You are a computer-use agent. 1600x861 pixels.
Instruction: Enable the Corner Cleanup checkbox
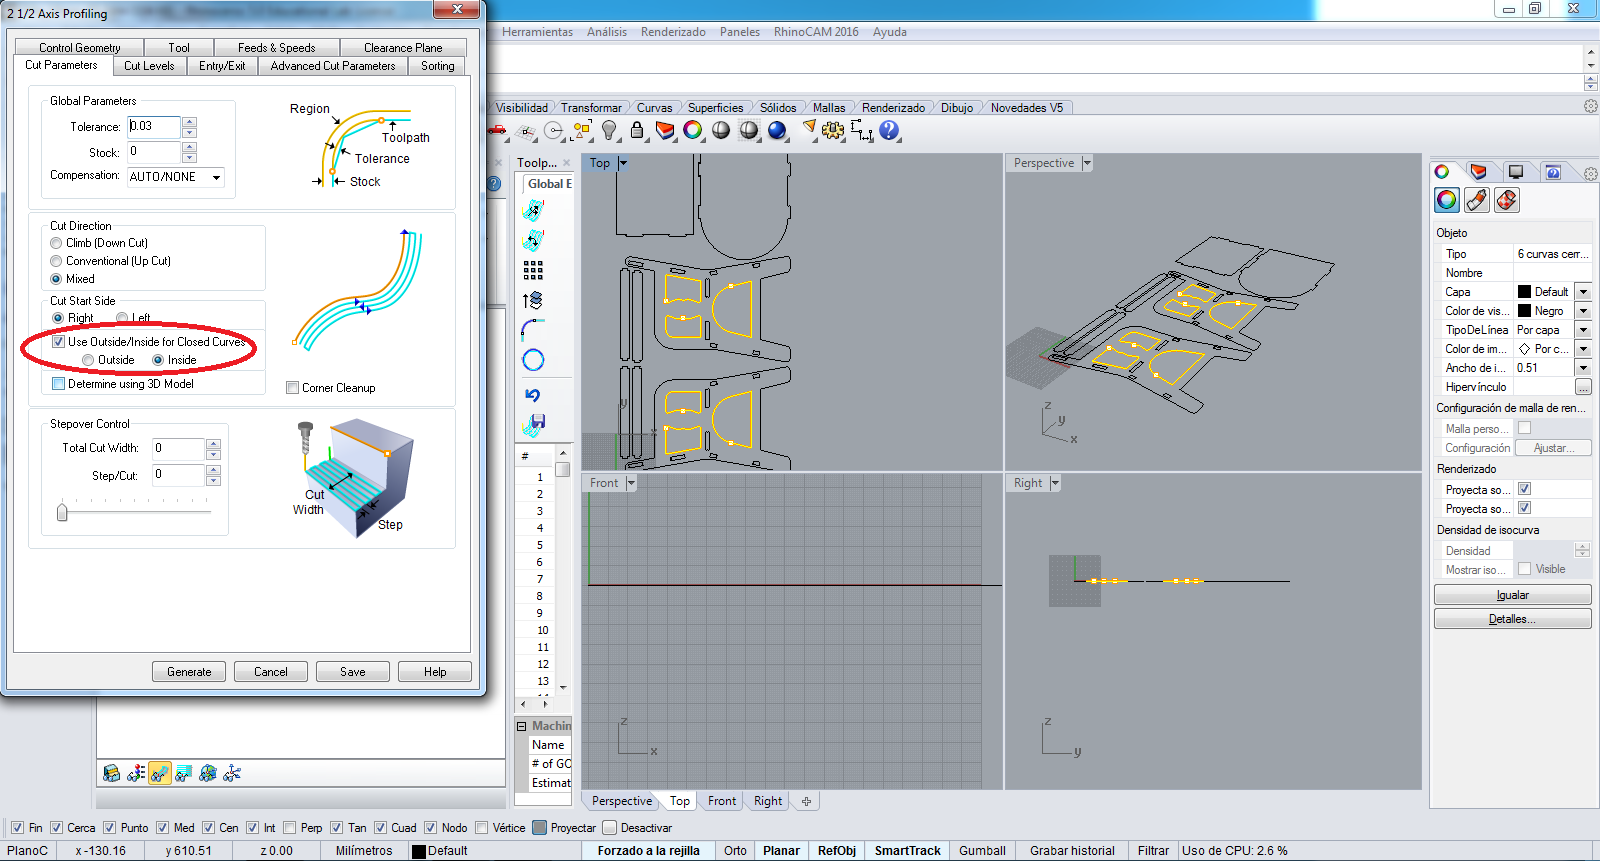(x=293, y=388)
